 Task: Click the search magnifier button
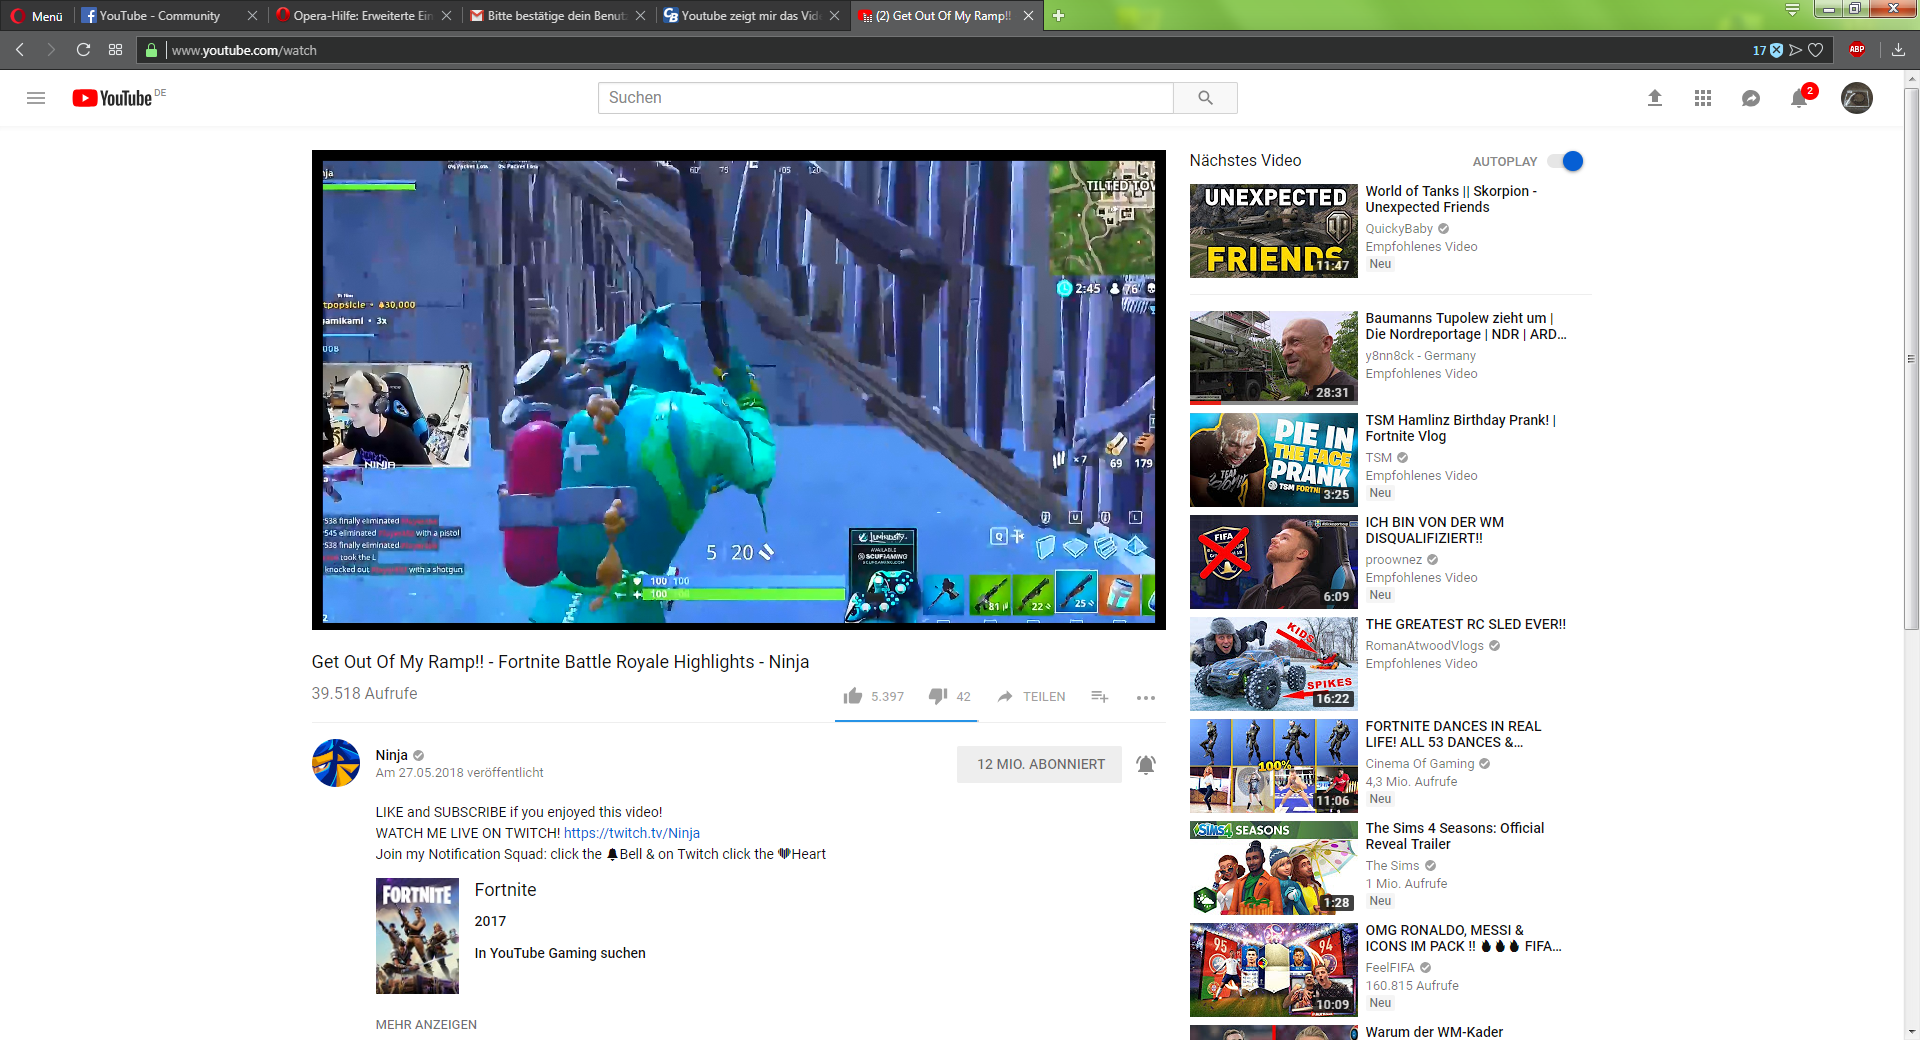click(x=1205, y=97)
